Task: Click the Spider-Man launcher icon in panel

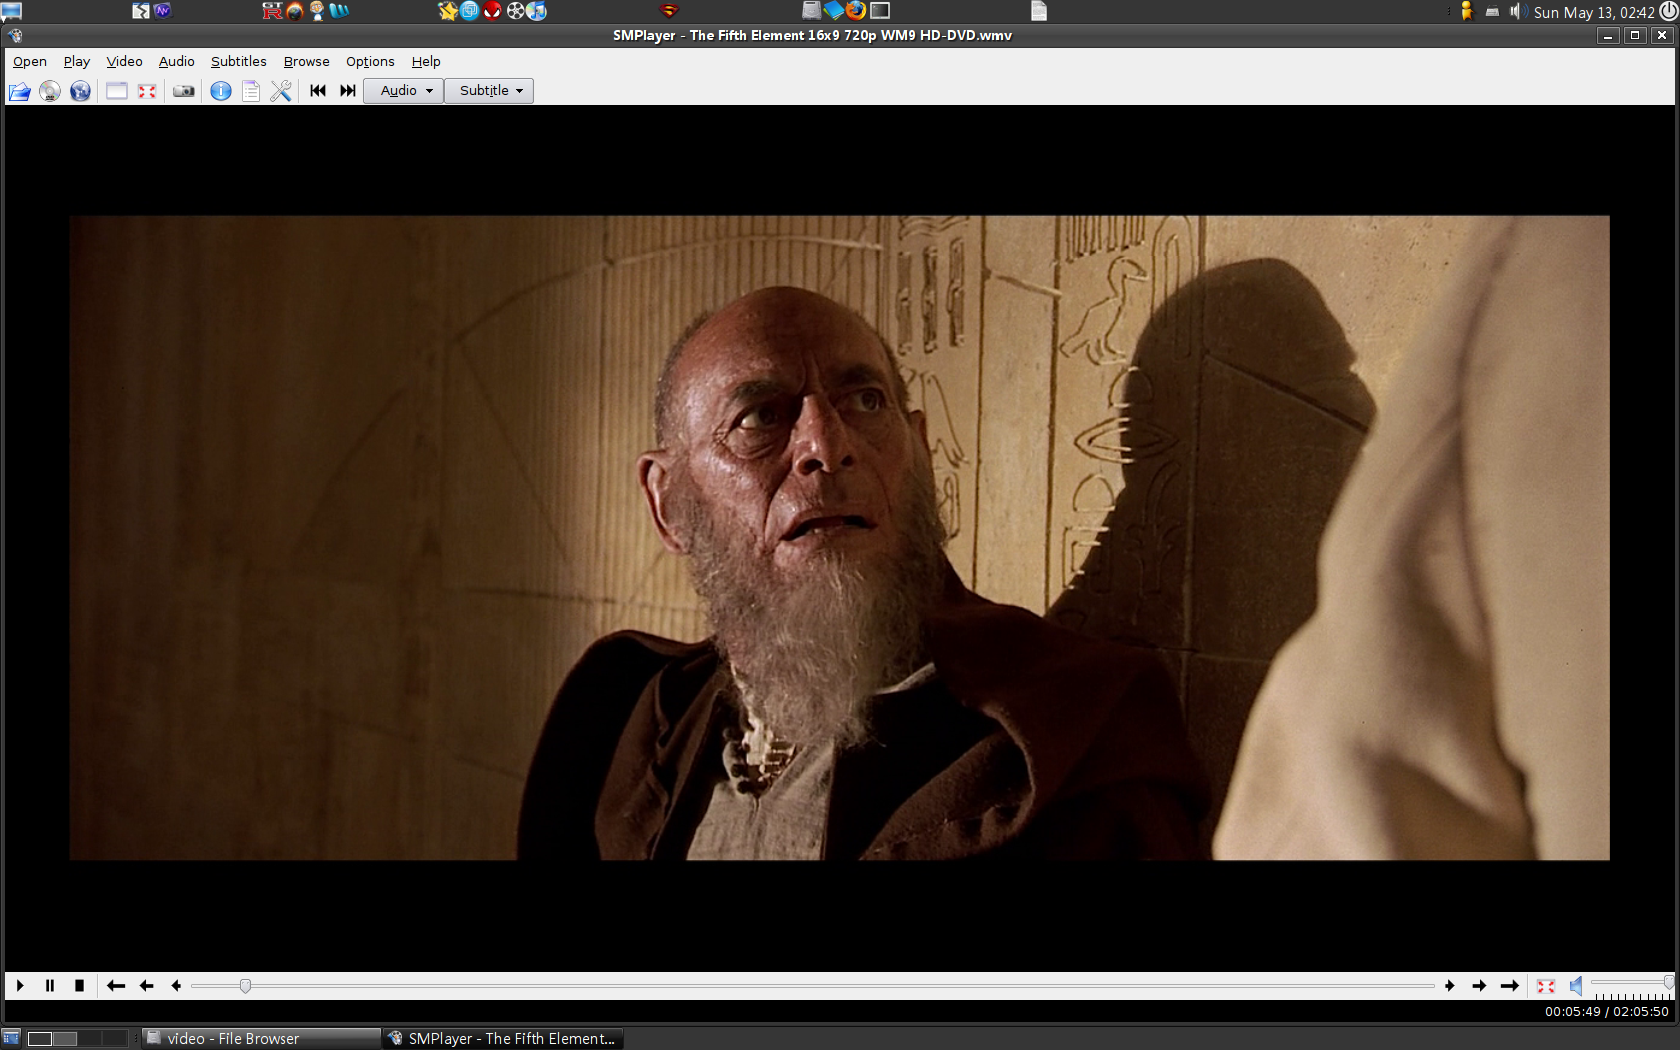Action: coord(492,11)
